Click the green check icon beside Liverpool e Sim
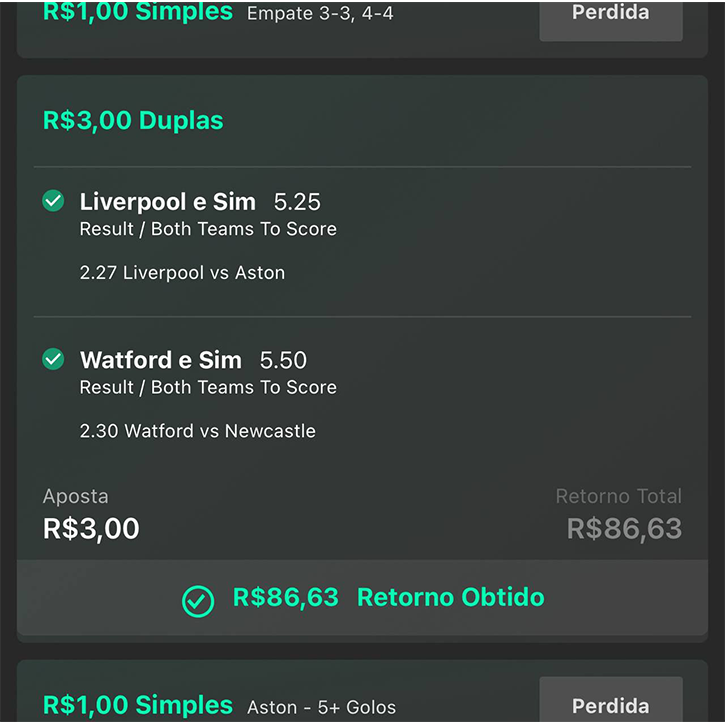725x724 pixels. pos(54,201)
